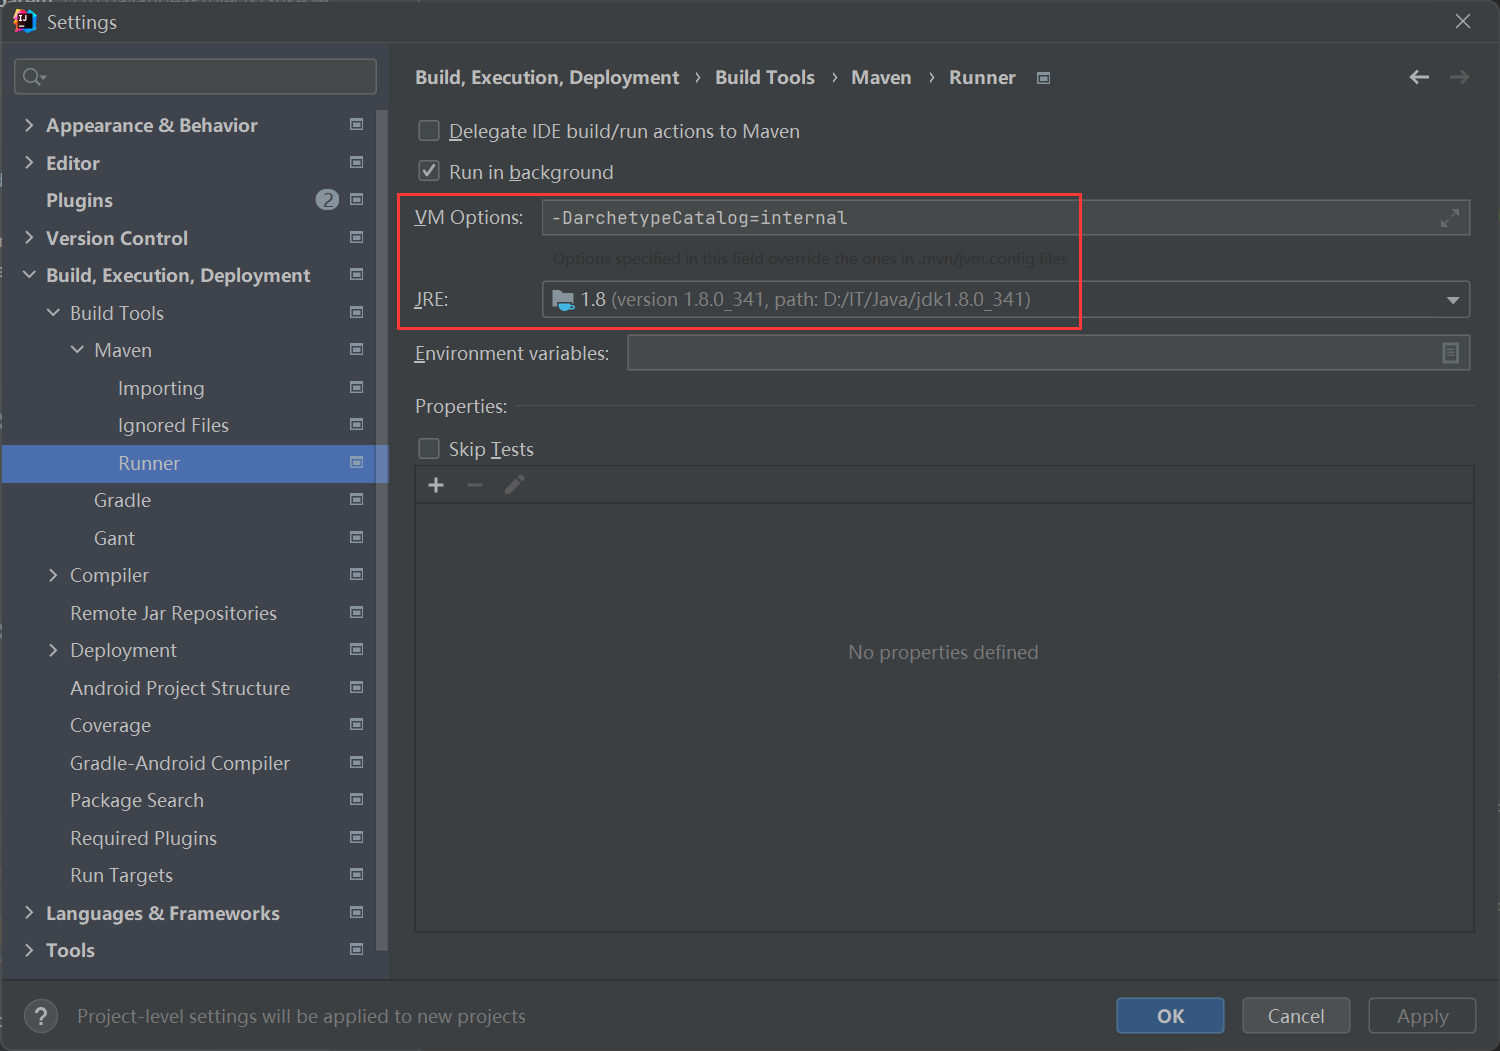Expand the VM Options field editor
1500x1051 pixels.
tap(1449, 218)
